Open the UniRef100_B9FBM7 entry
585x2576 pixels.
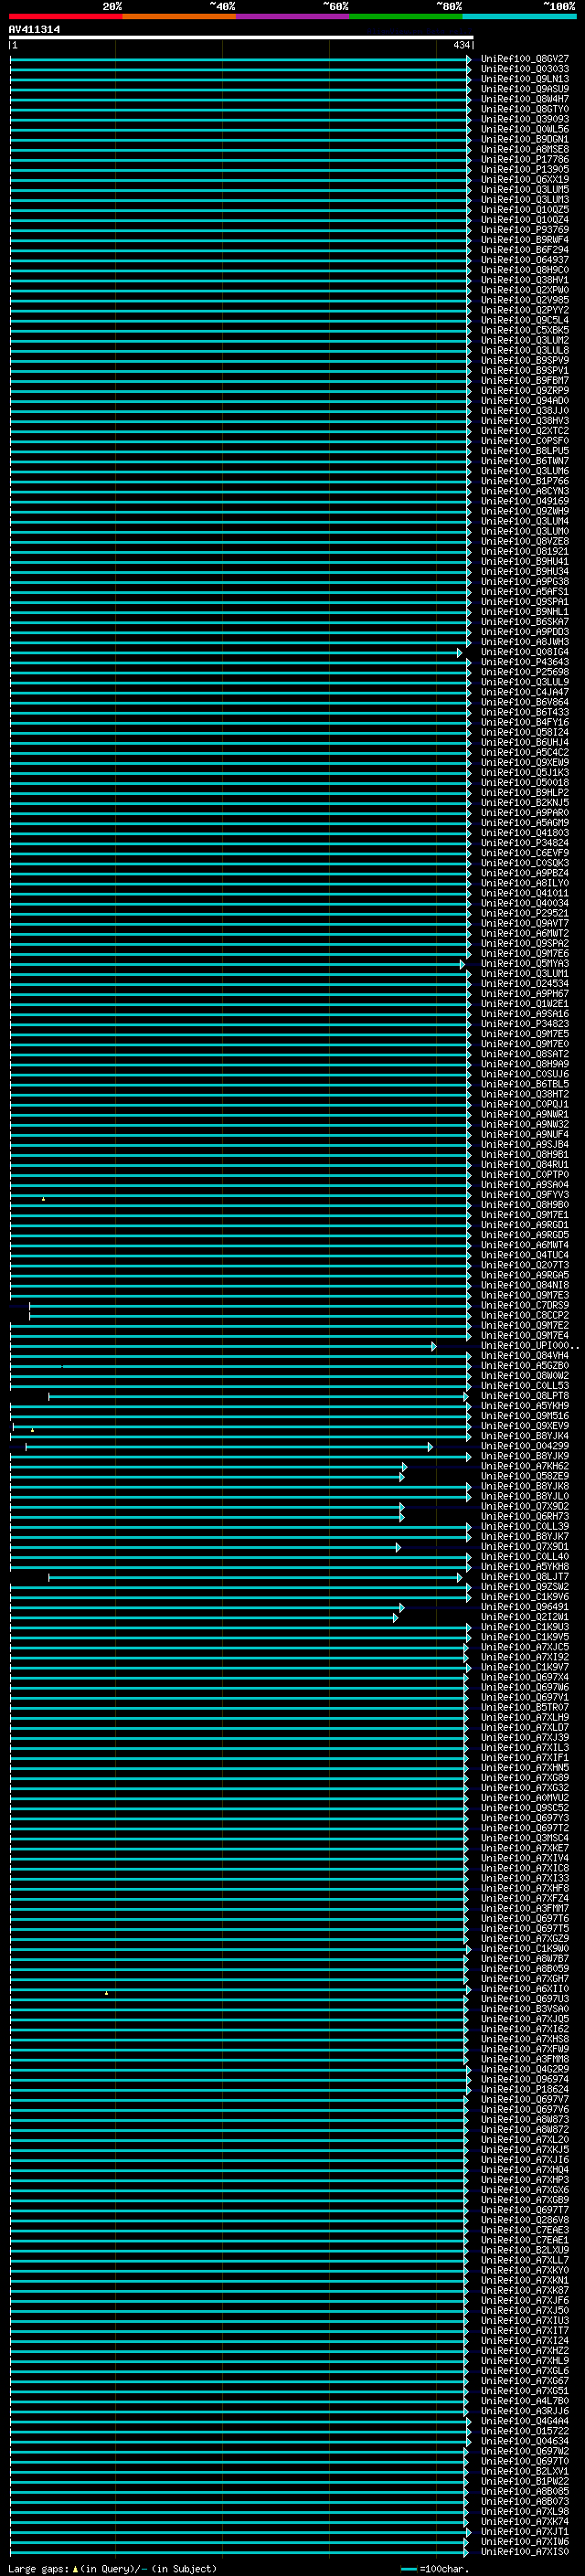[x=525, y=380]
